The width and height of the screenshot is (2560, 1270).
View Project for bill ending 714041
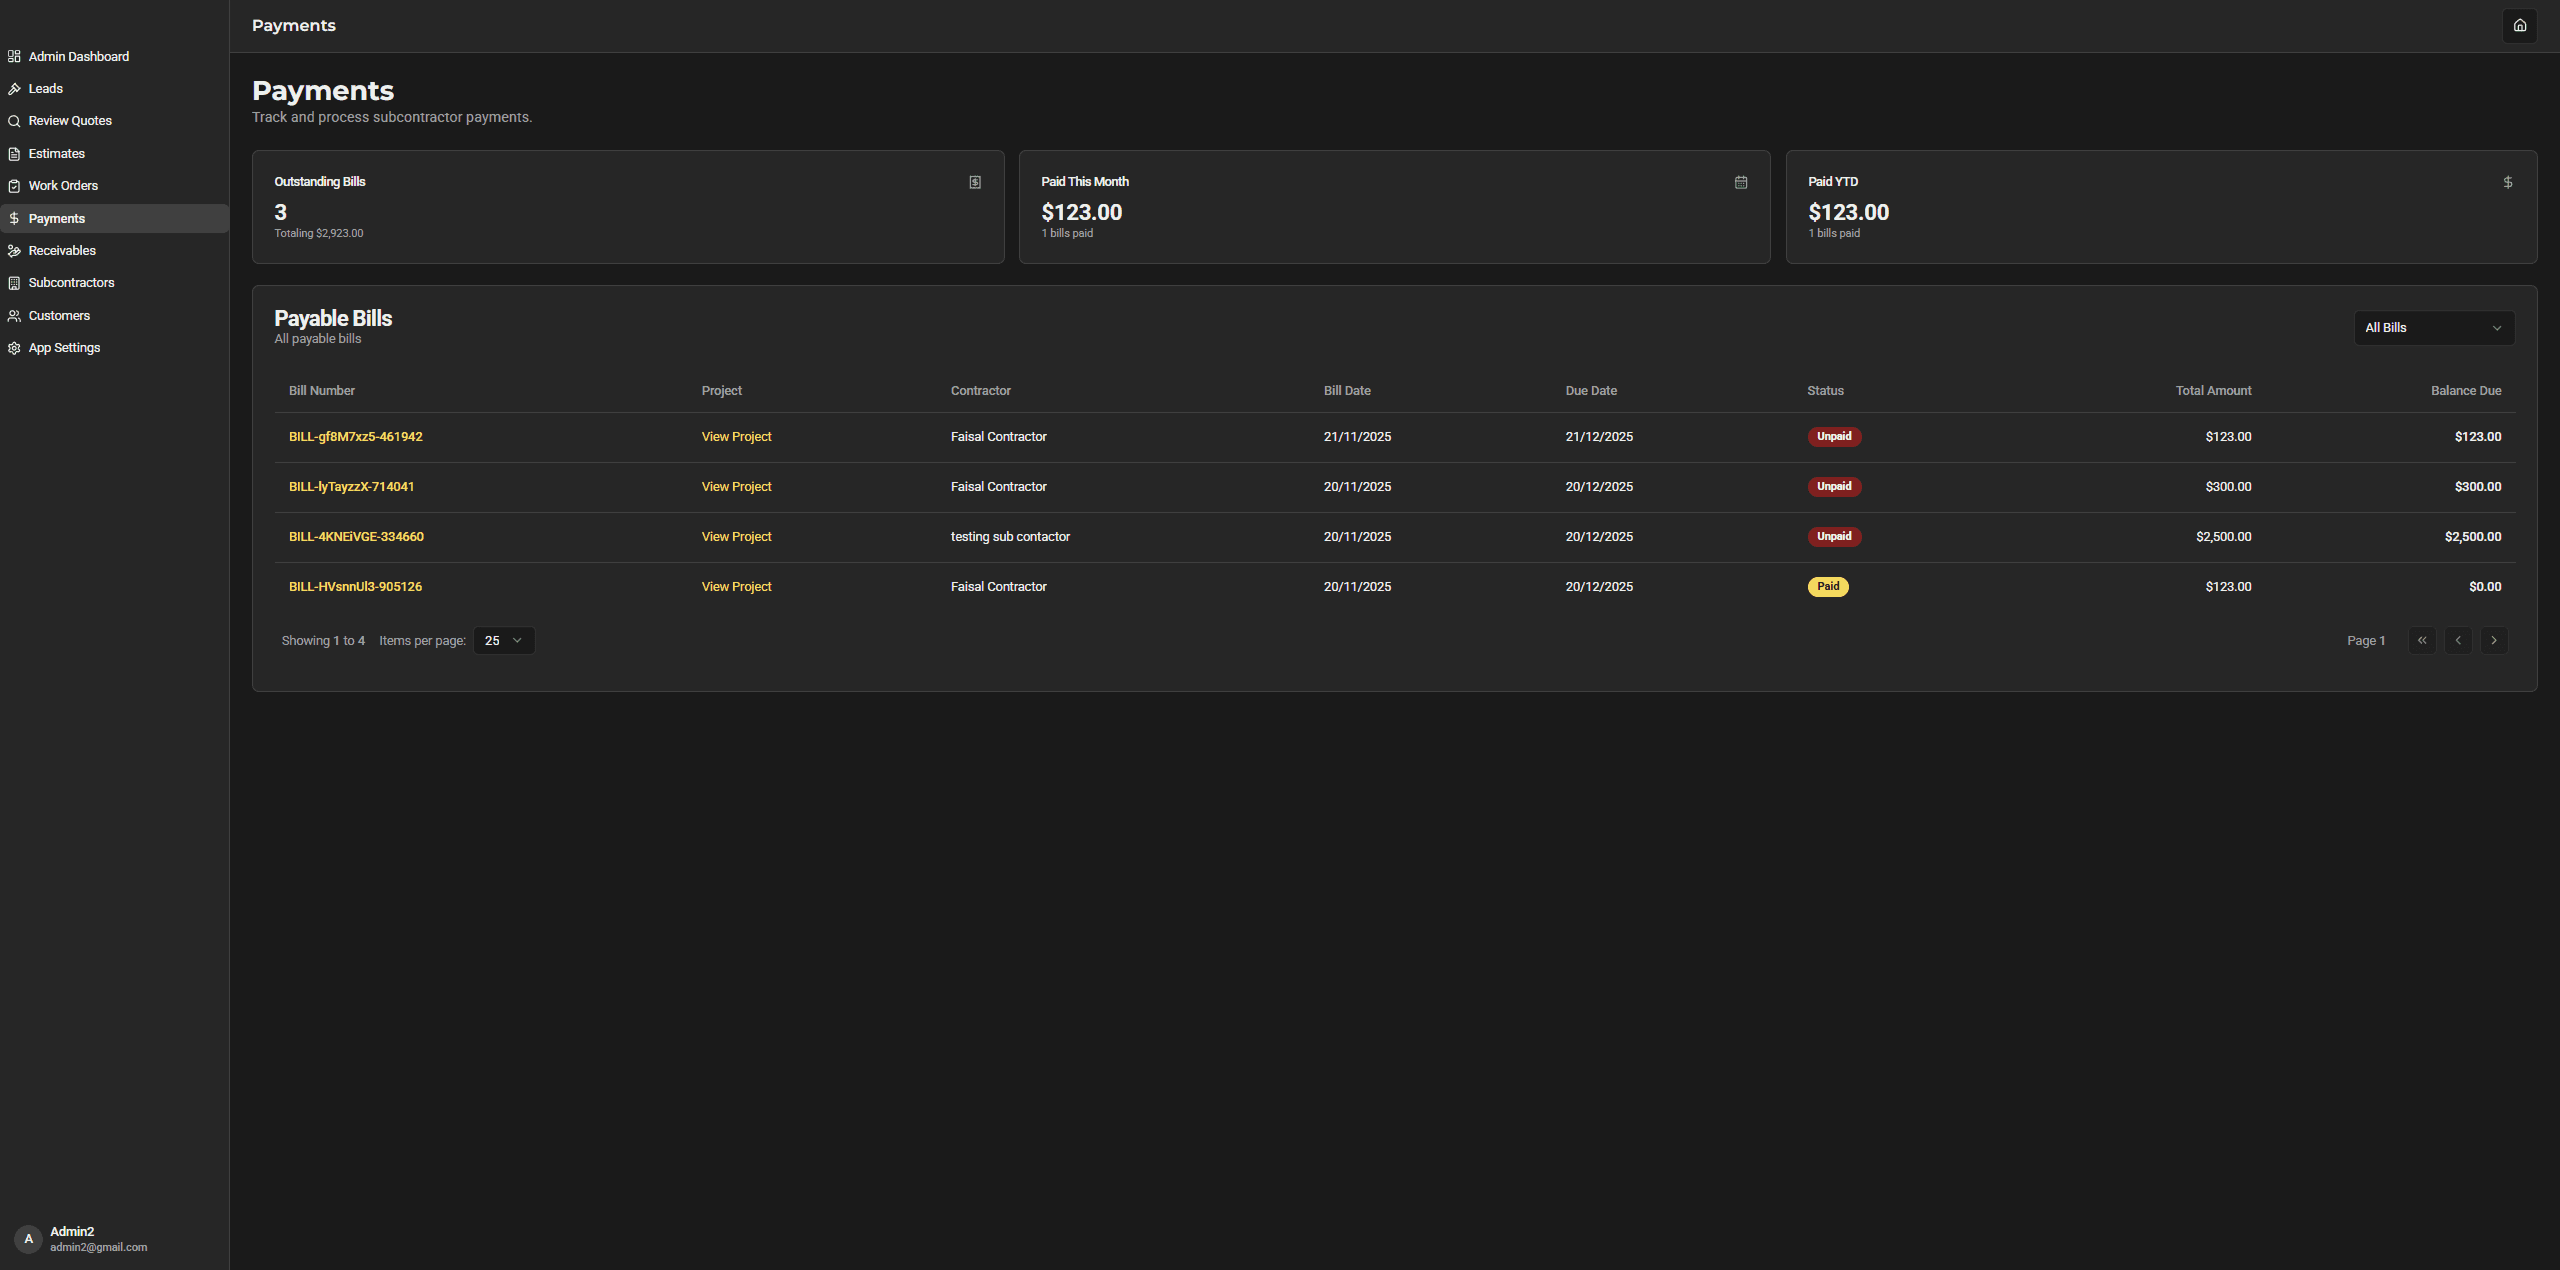pyautogui.click(x=736, y=487)
